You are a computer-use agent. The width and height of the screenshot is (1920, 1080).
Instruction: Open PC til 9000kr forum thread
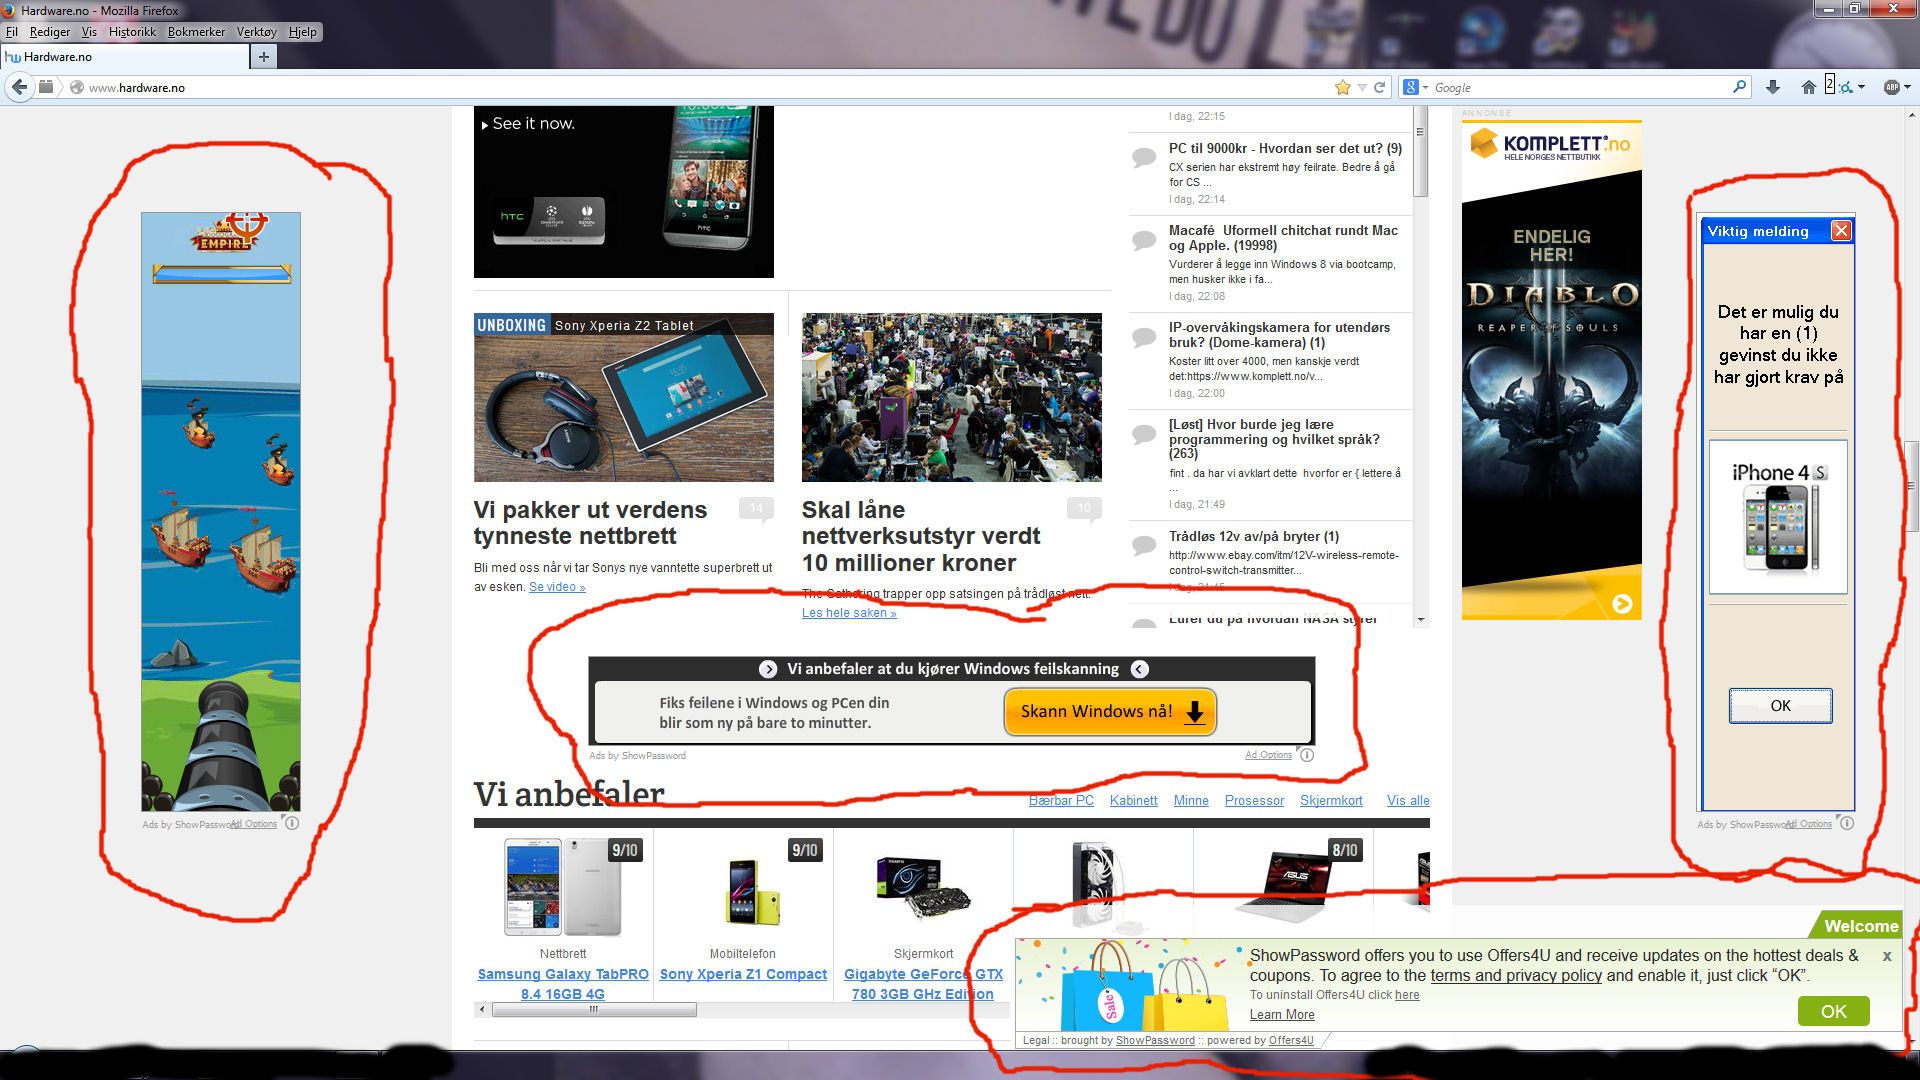click(1285, 148)
